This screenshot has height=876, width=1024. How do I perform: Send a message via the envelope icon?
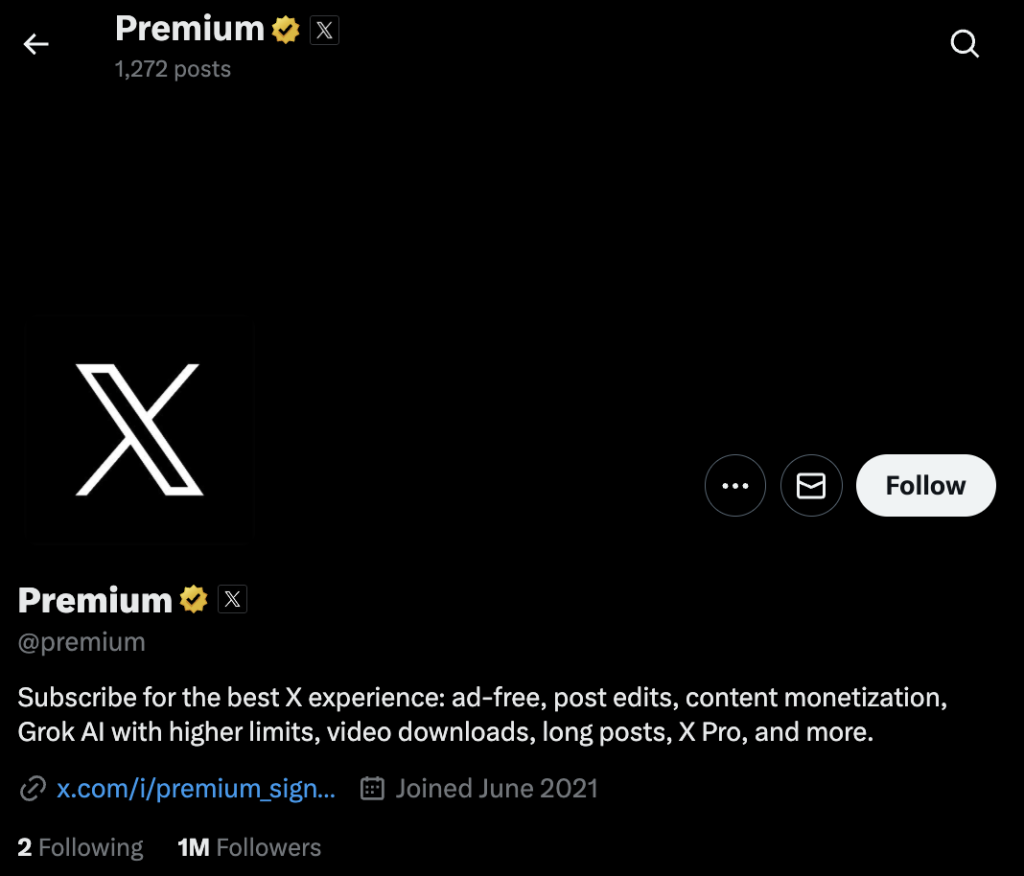811,486
